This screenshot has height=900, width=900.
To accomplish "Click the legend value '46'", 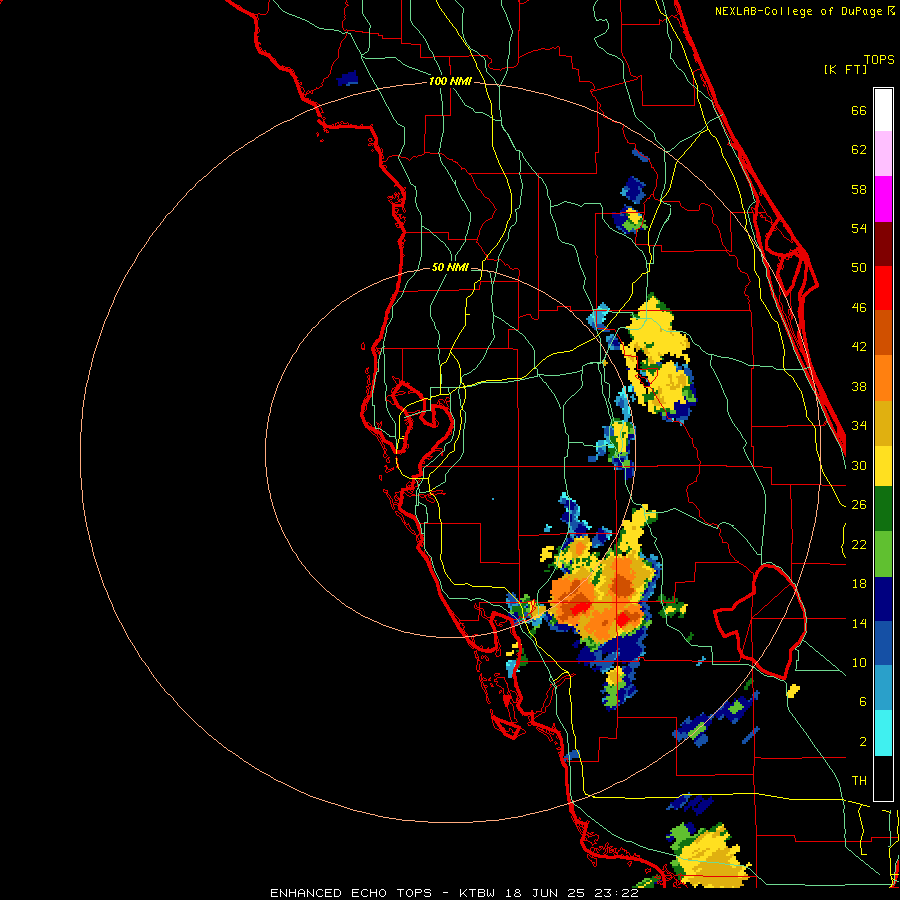I will [859, 308].
